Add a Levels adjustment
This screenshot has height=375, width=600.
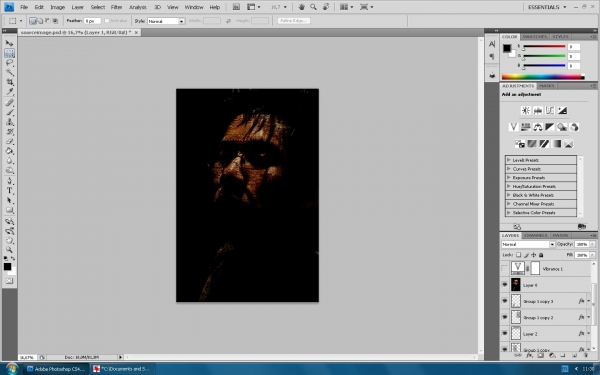pyautogui.click(x=538, y=111)
